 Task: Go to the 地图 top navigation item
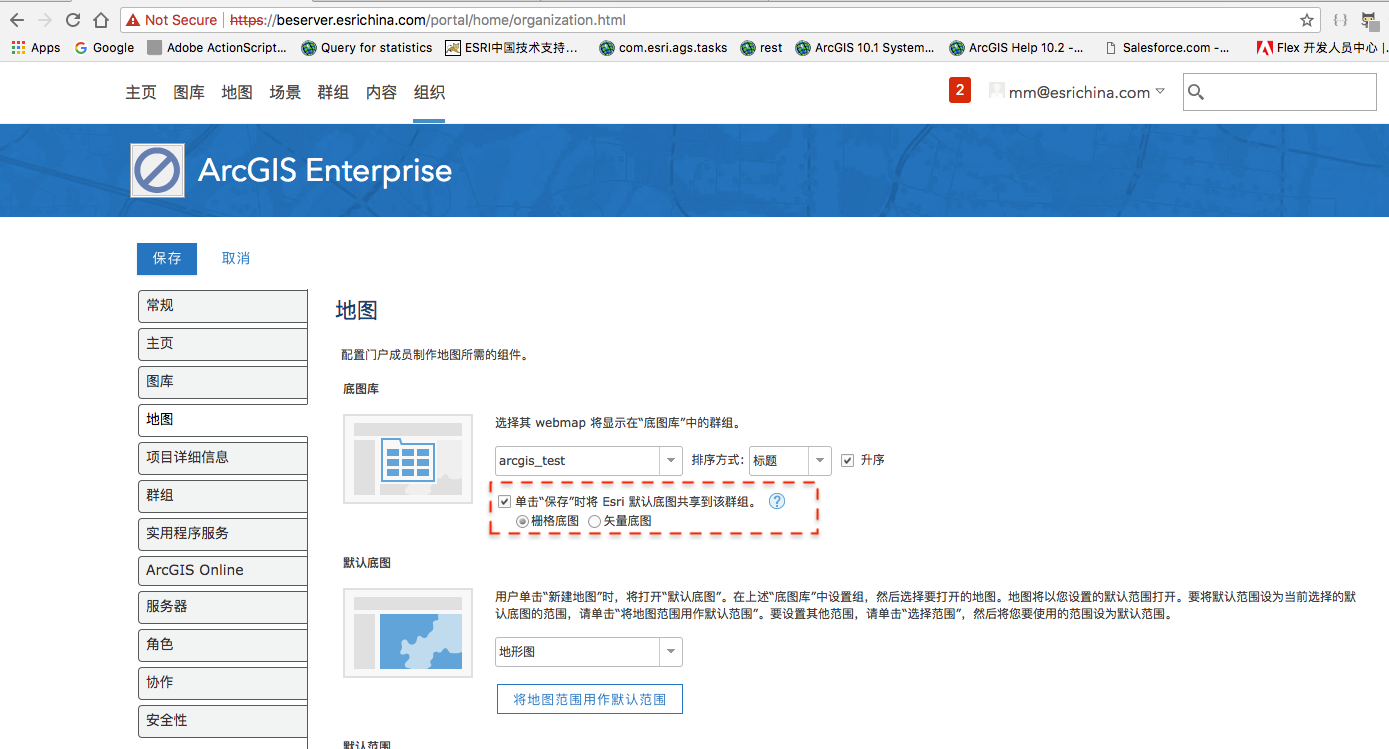pyautogui.click(x=237, y=92)
